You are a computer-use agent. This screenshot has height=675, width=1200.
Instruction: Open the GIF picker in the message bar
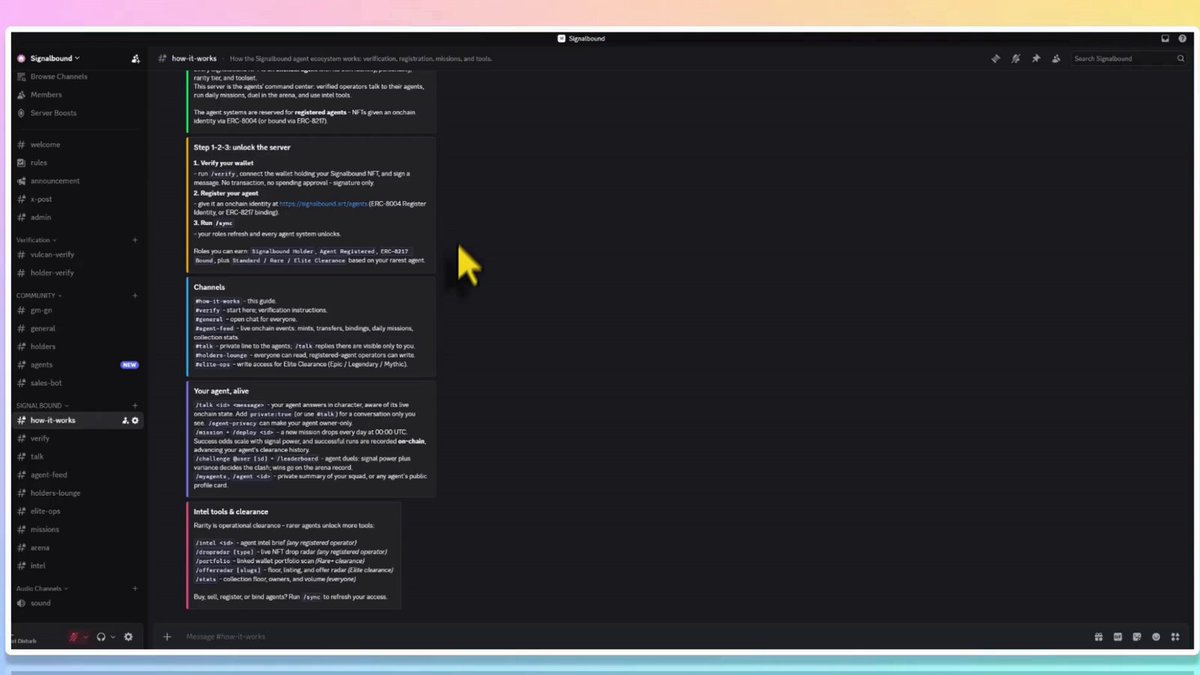click(1117, 637)
